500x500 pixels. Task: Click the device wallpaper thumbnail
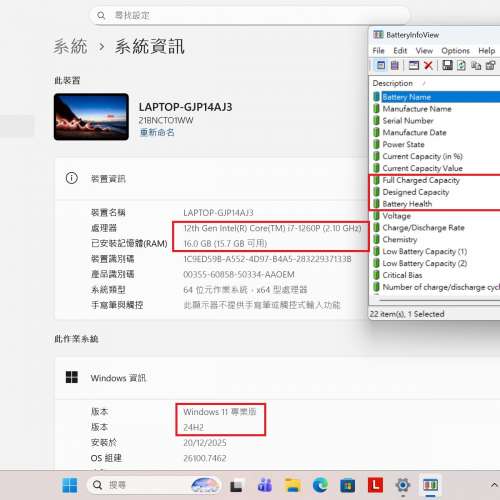(x=91, y=117)
